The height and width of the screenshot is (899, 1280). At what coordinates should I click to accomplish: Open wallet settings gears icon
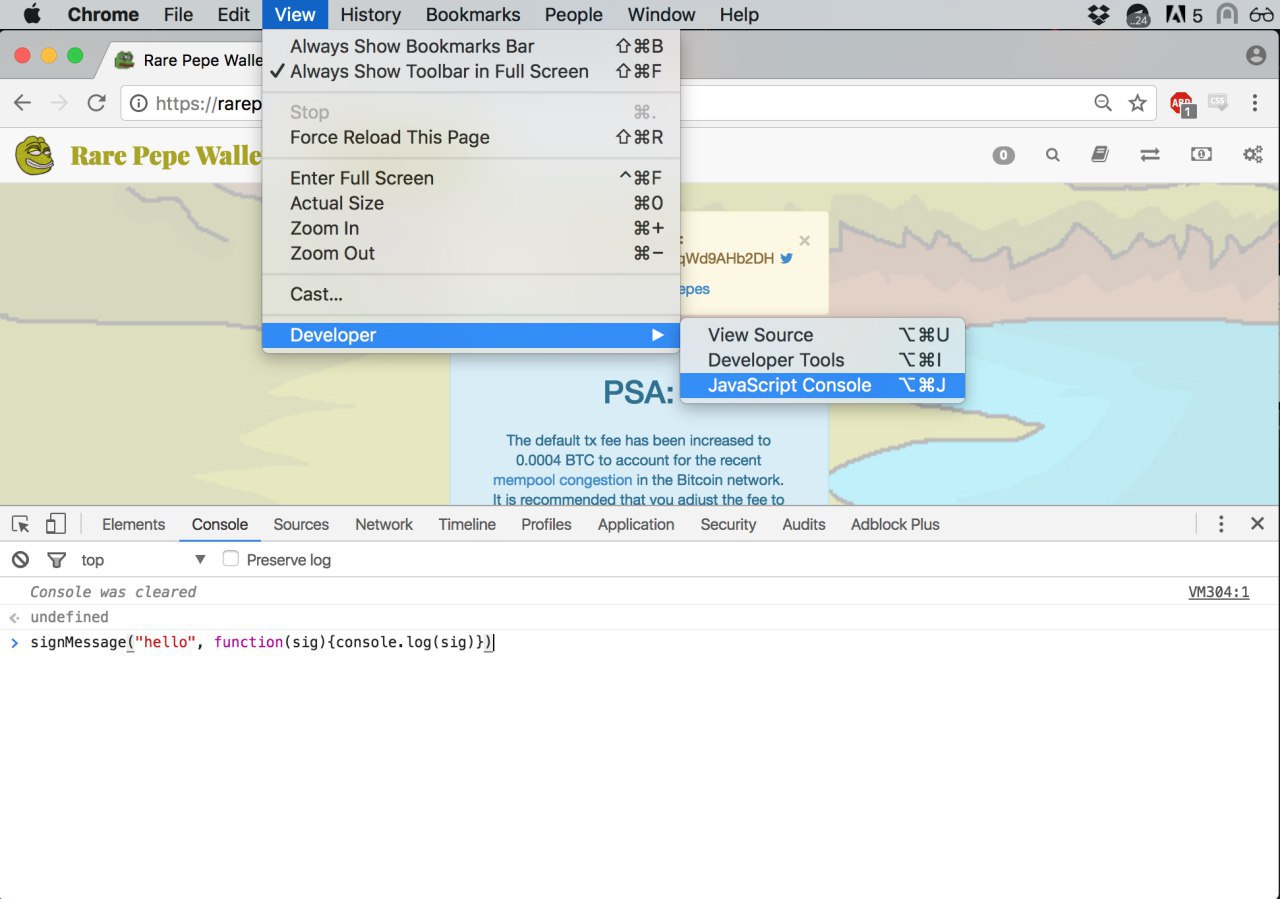[x=1252, y=155]
